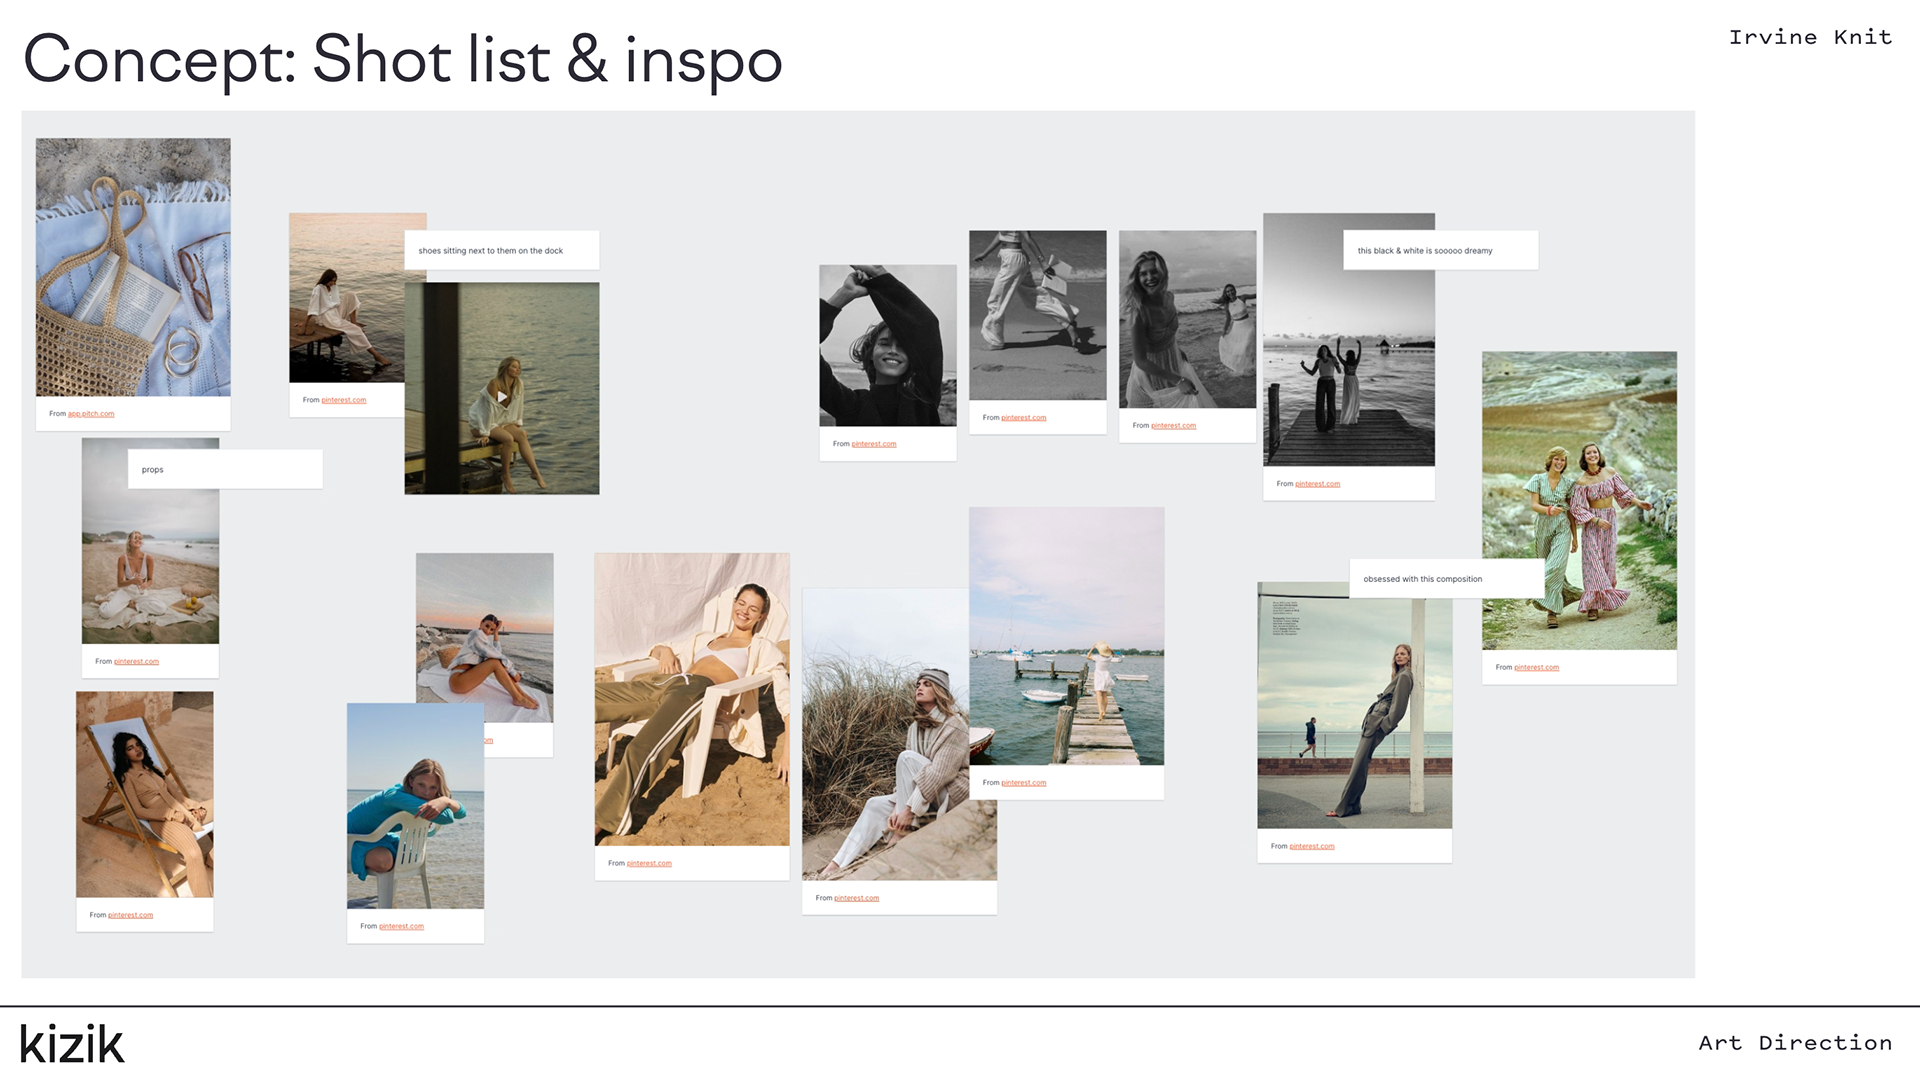Select the girl in blue sweater on plastic chair
Image resolution: width=1920 pixels, height=1077 pixels.
point(415,806)
